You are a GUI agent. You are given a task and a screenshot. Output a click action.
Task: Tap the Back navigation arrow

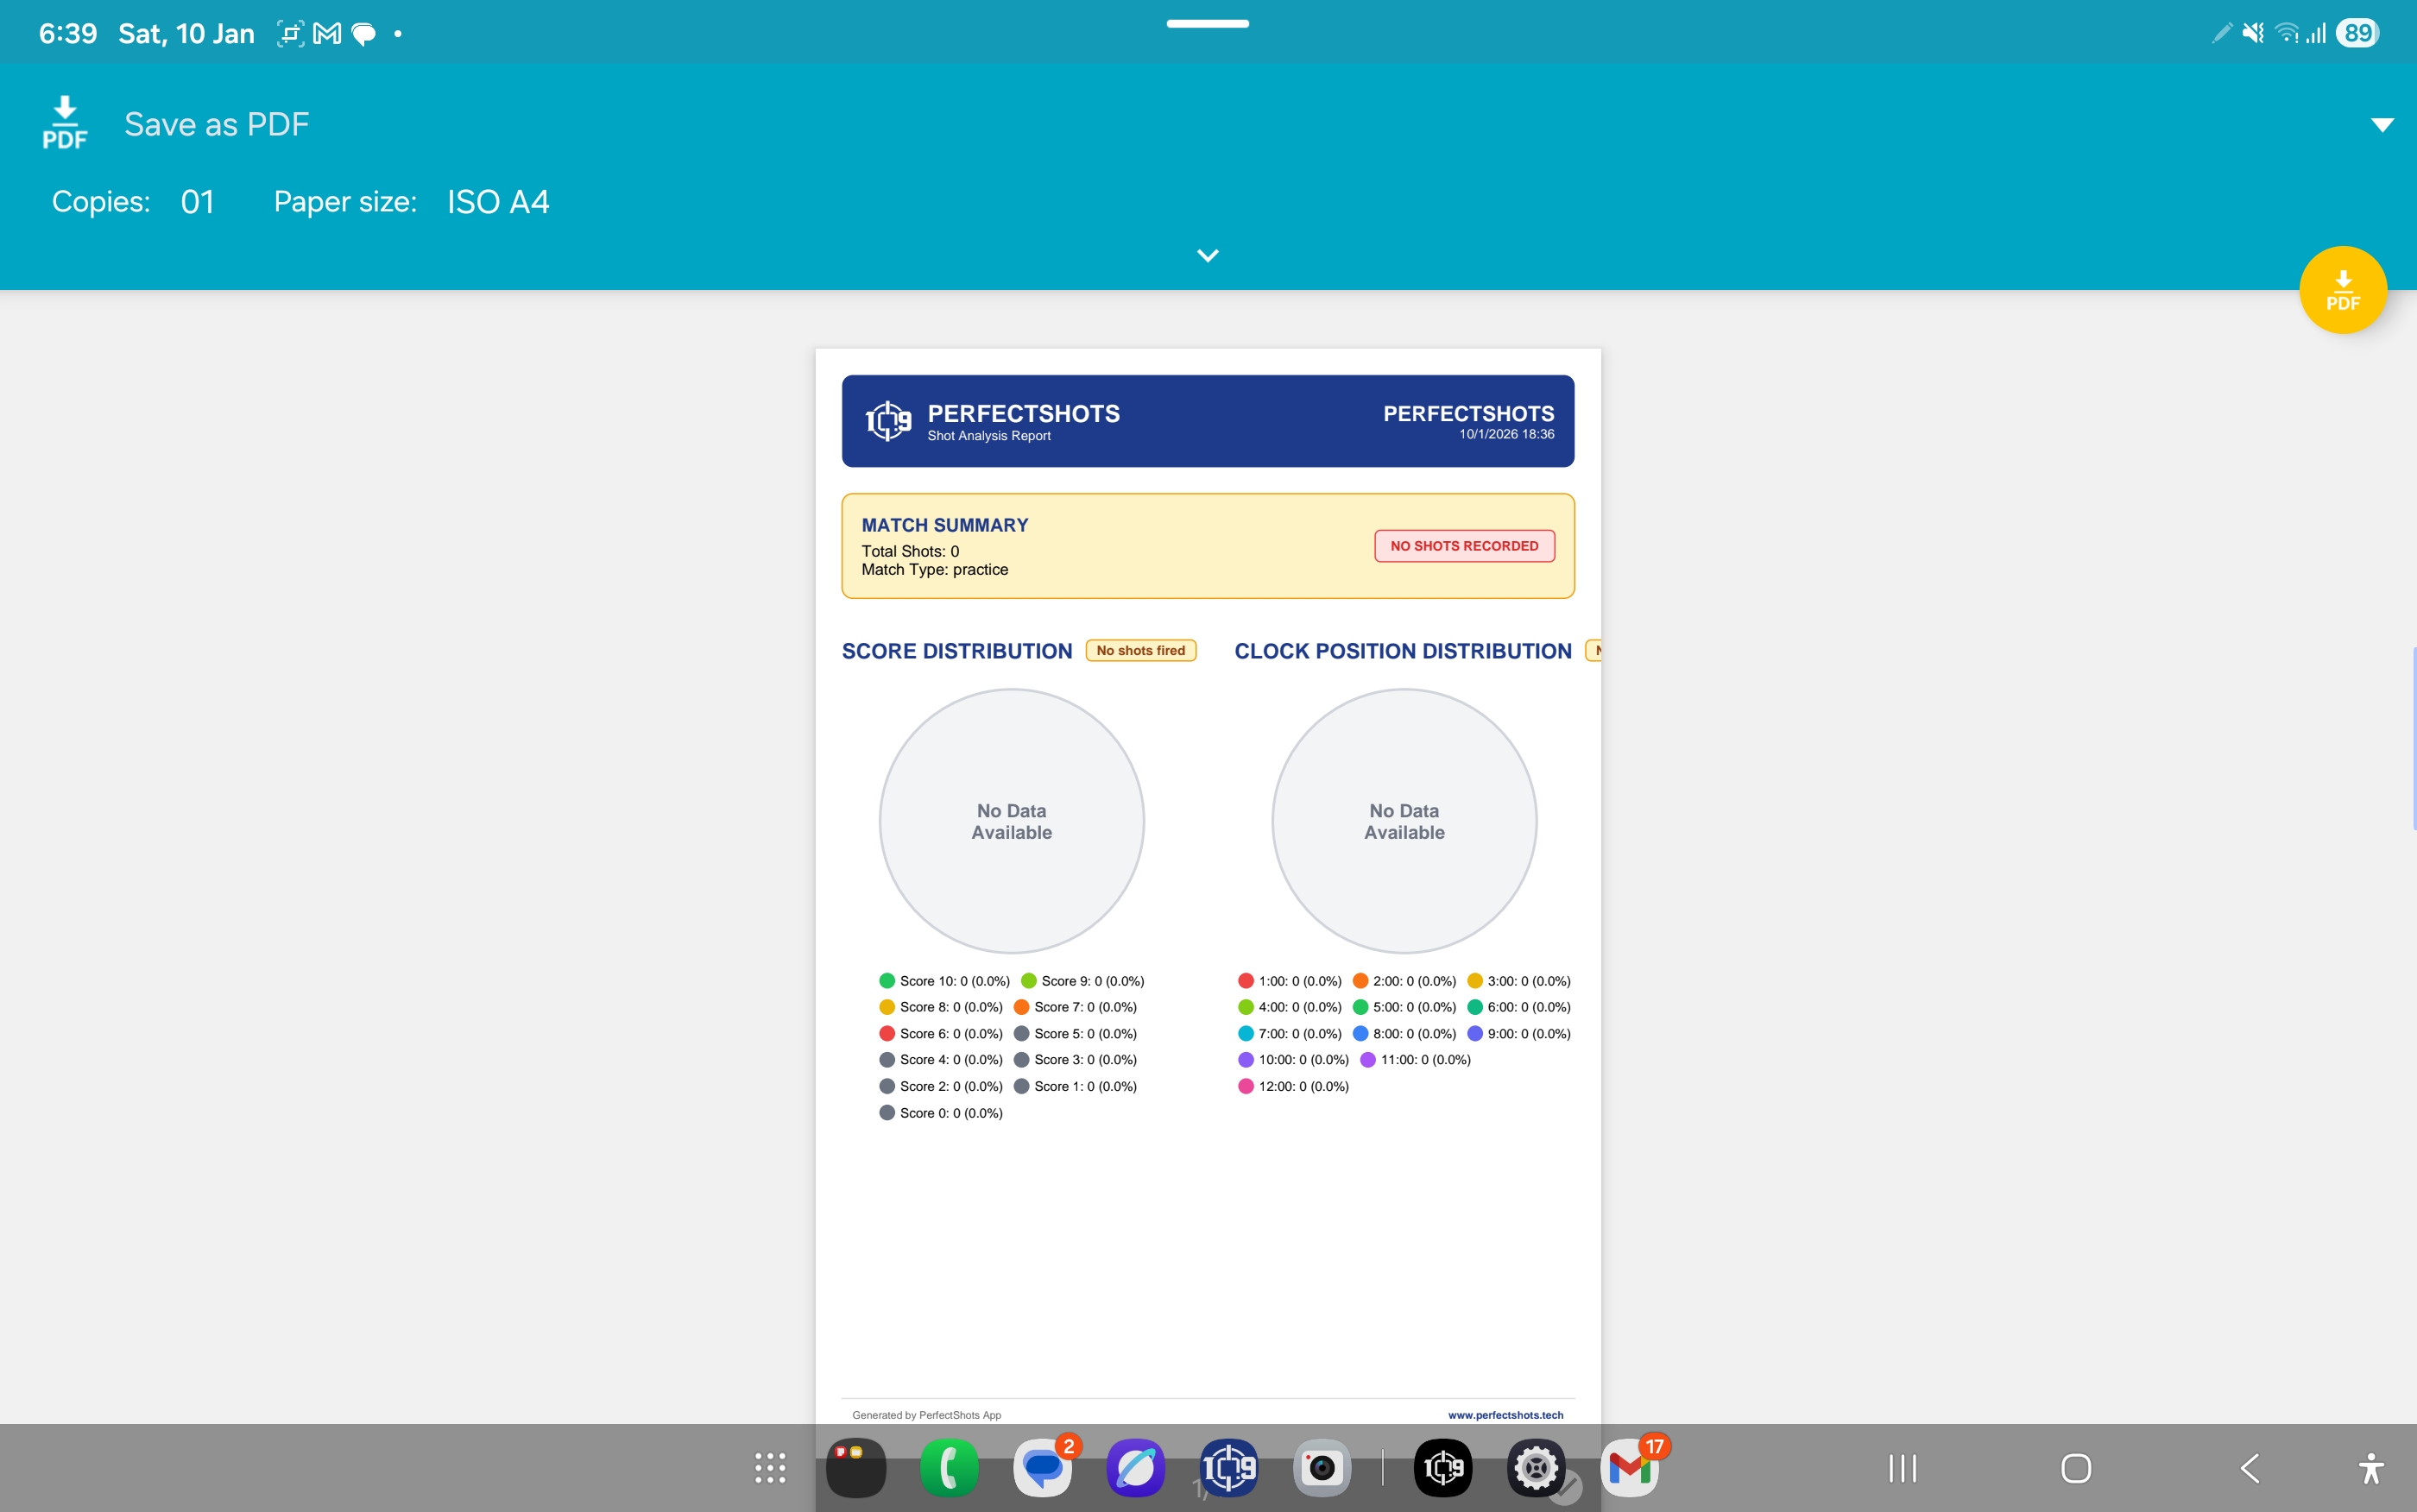pyautogui.click(x=2249, y=1467)
